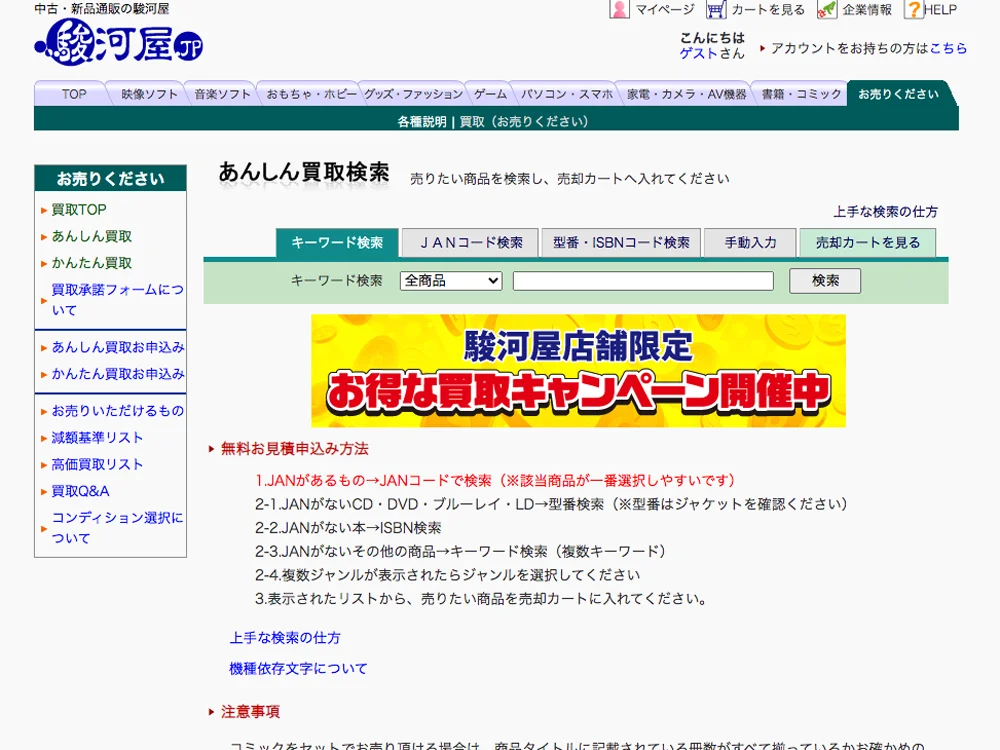This screenshot has height=750, width=1000.
Task: Open 減額基準リスト sidebar link
Action: pyautogui.click(x=97, y=438)
